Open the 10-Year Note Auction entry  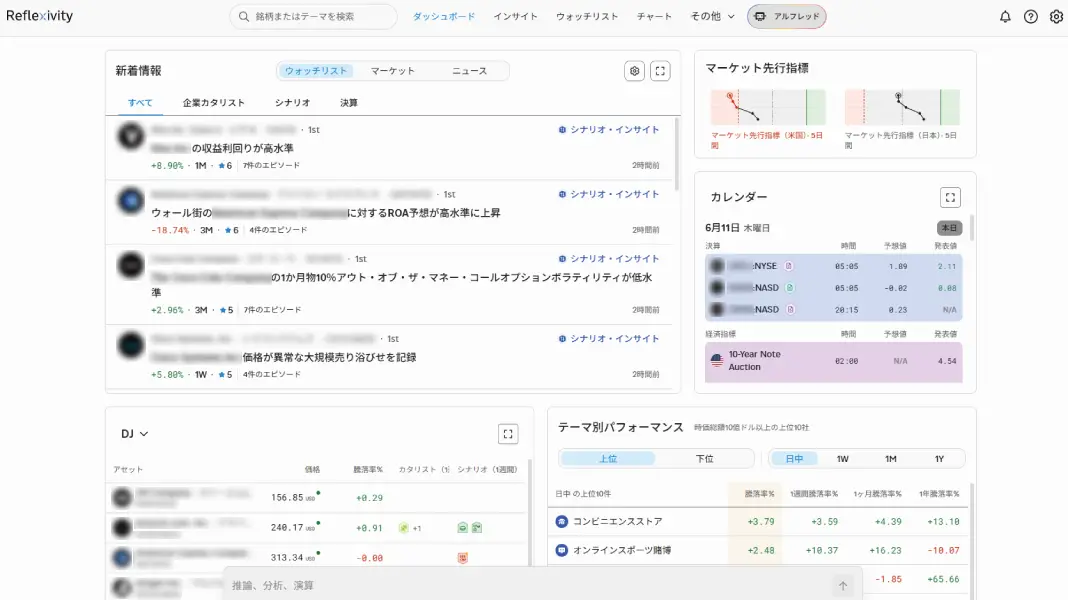(x=834, y=361)
